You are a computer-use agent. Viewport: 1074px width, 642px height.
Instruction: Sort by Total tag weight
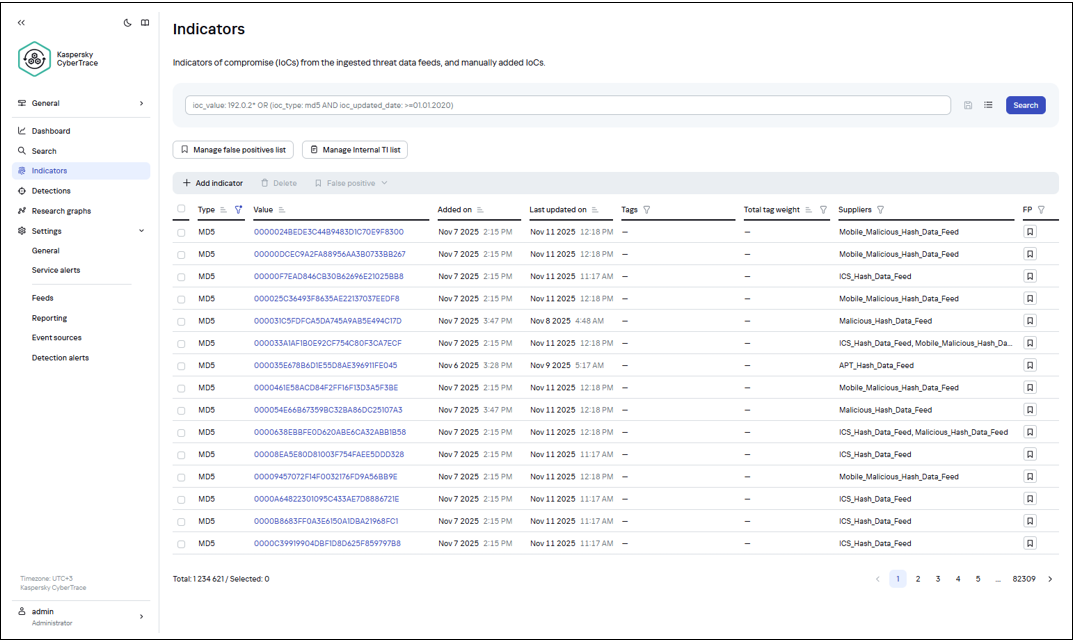coord(809,210)
